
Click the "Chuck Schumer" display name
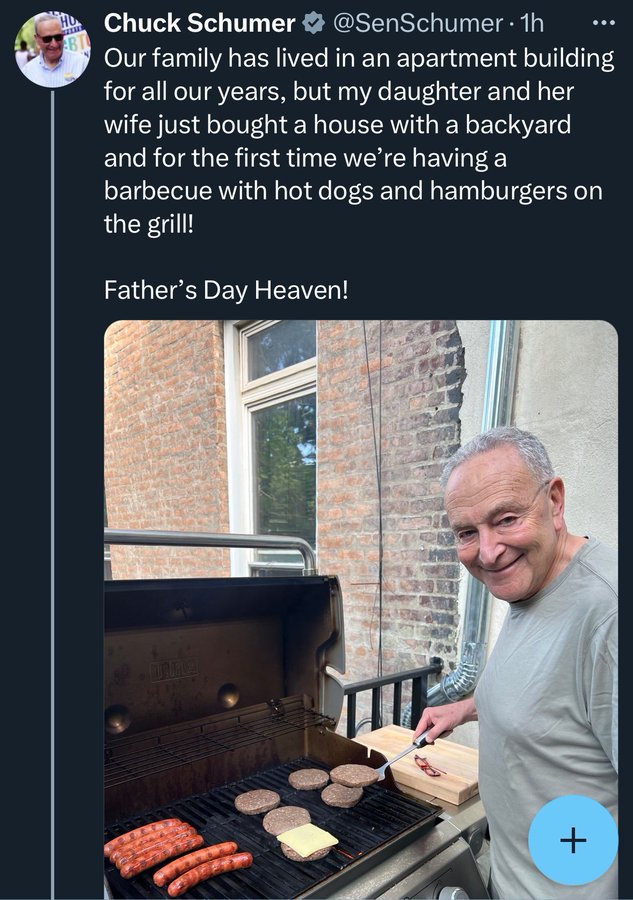[x=199, y=24]
